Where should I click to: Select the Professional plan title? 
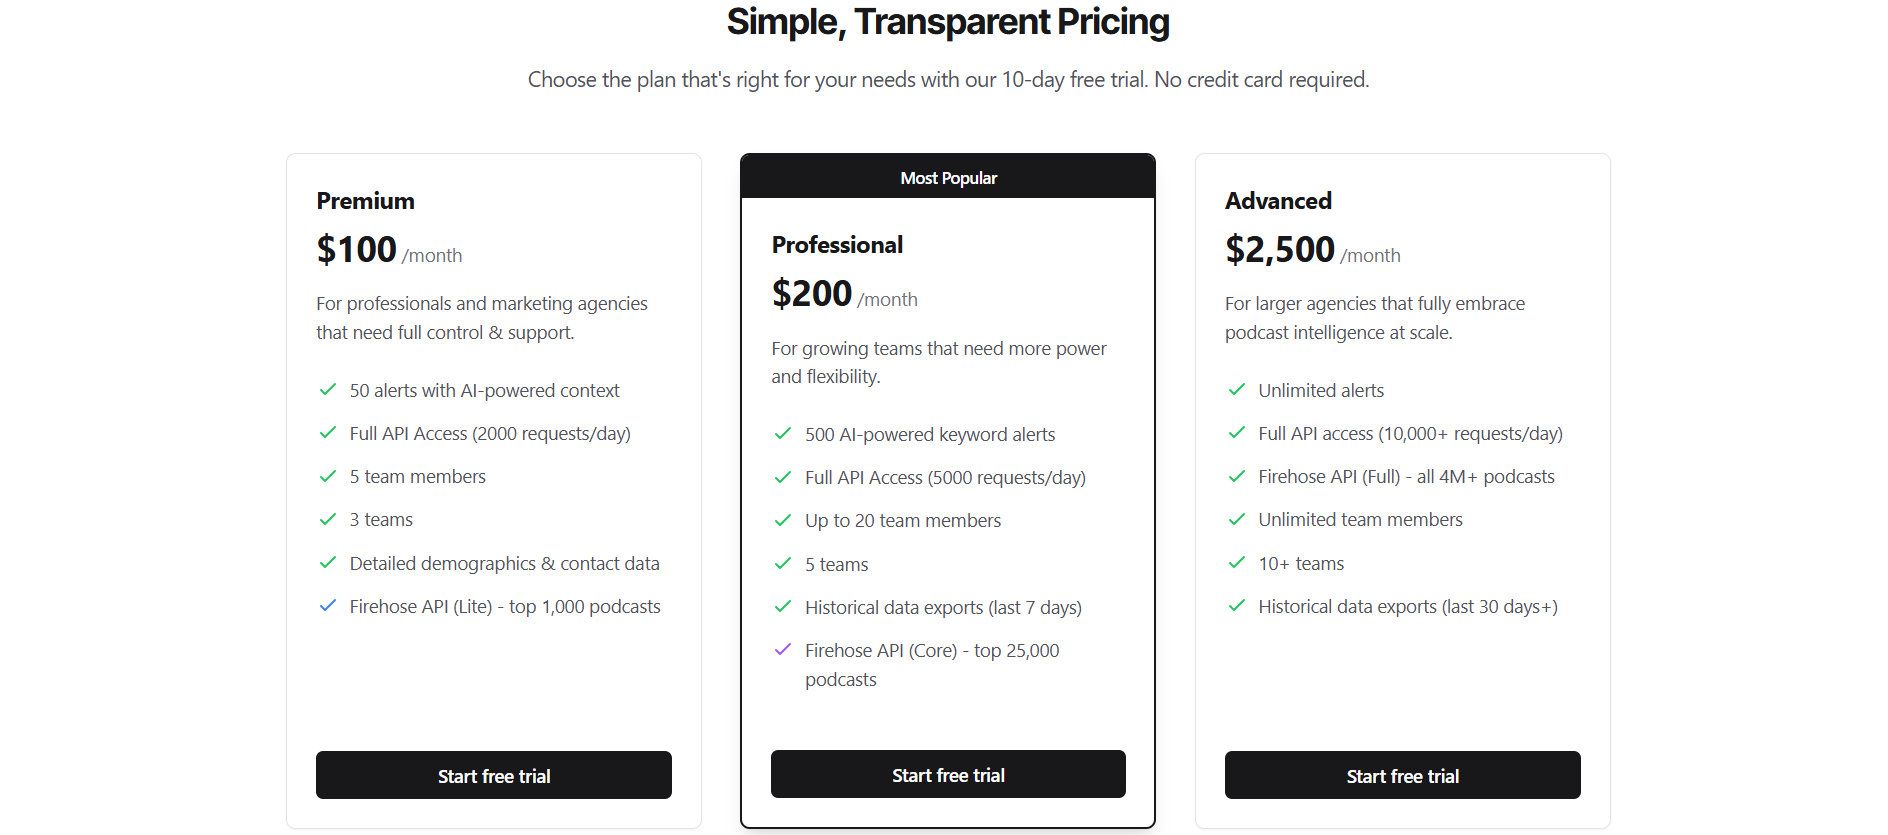(x=837, y=244)
